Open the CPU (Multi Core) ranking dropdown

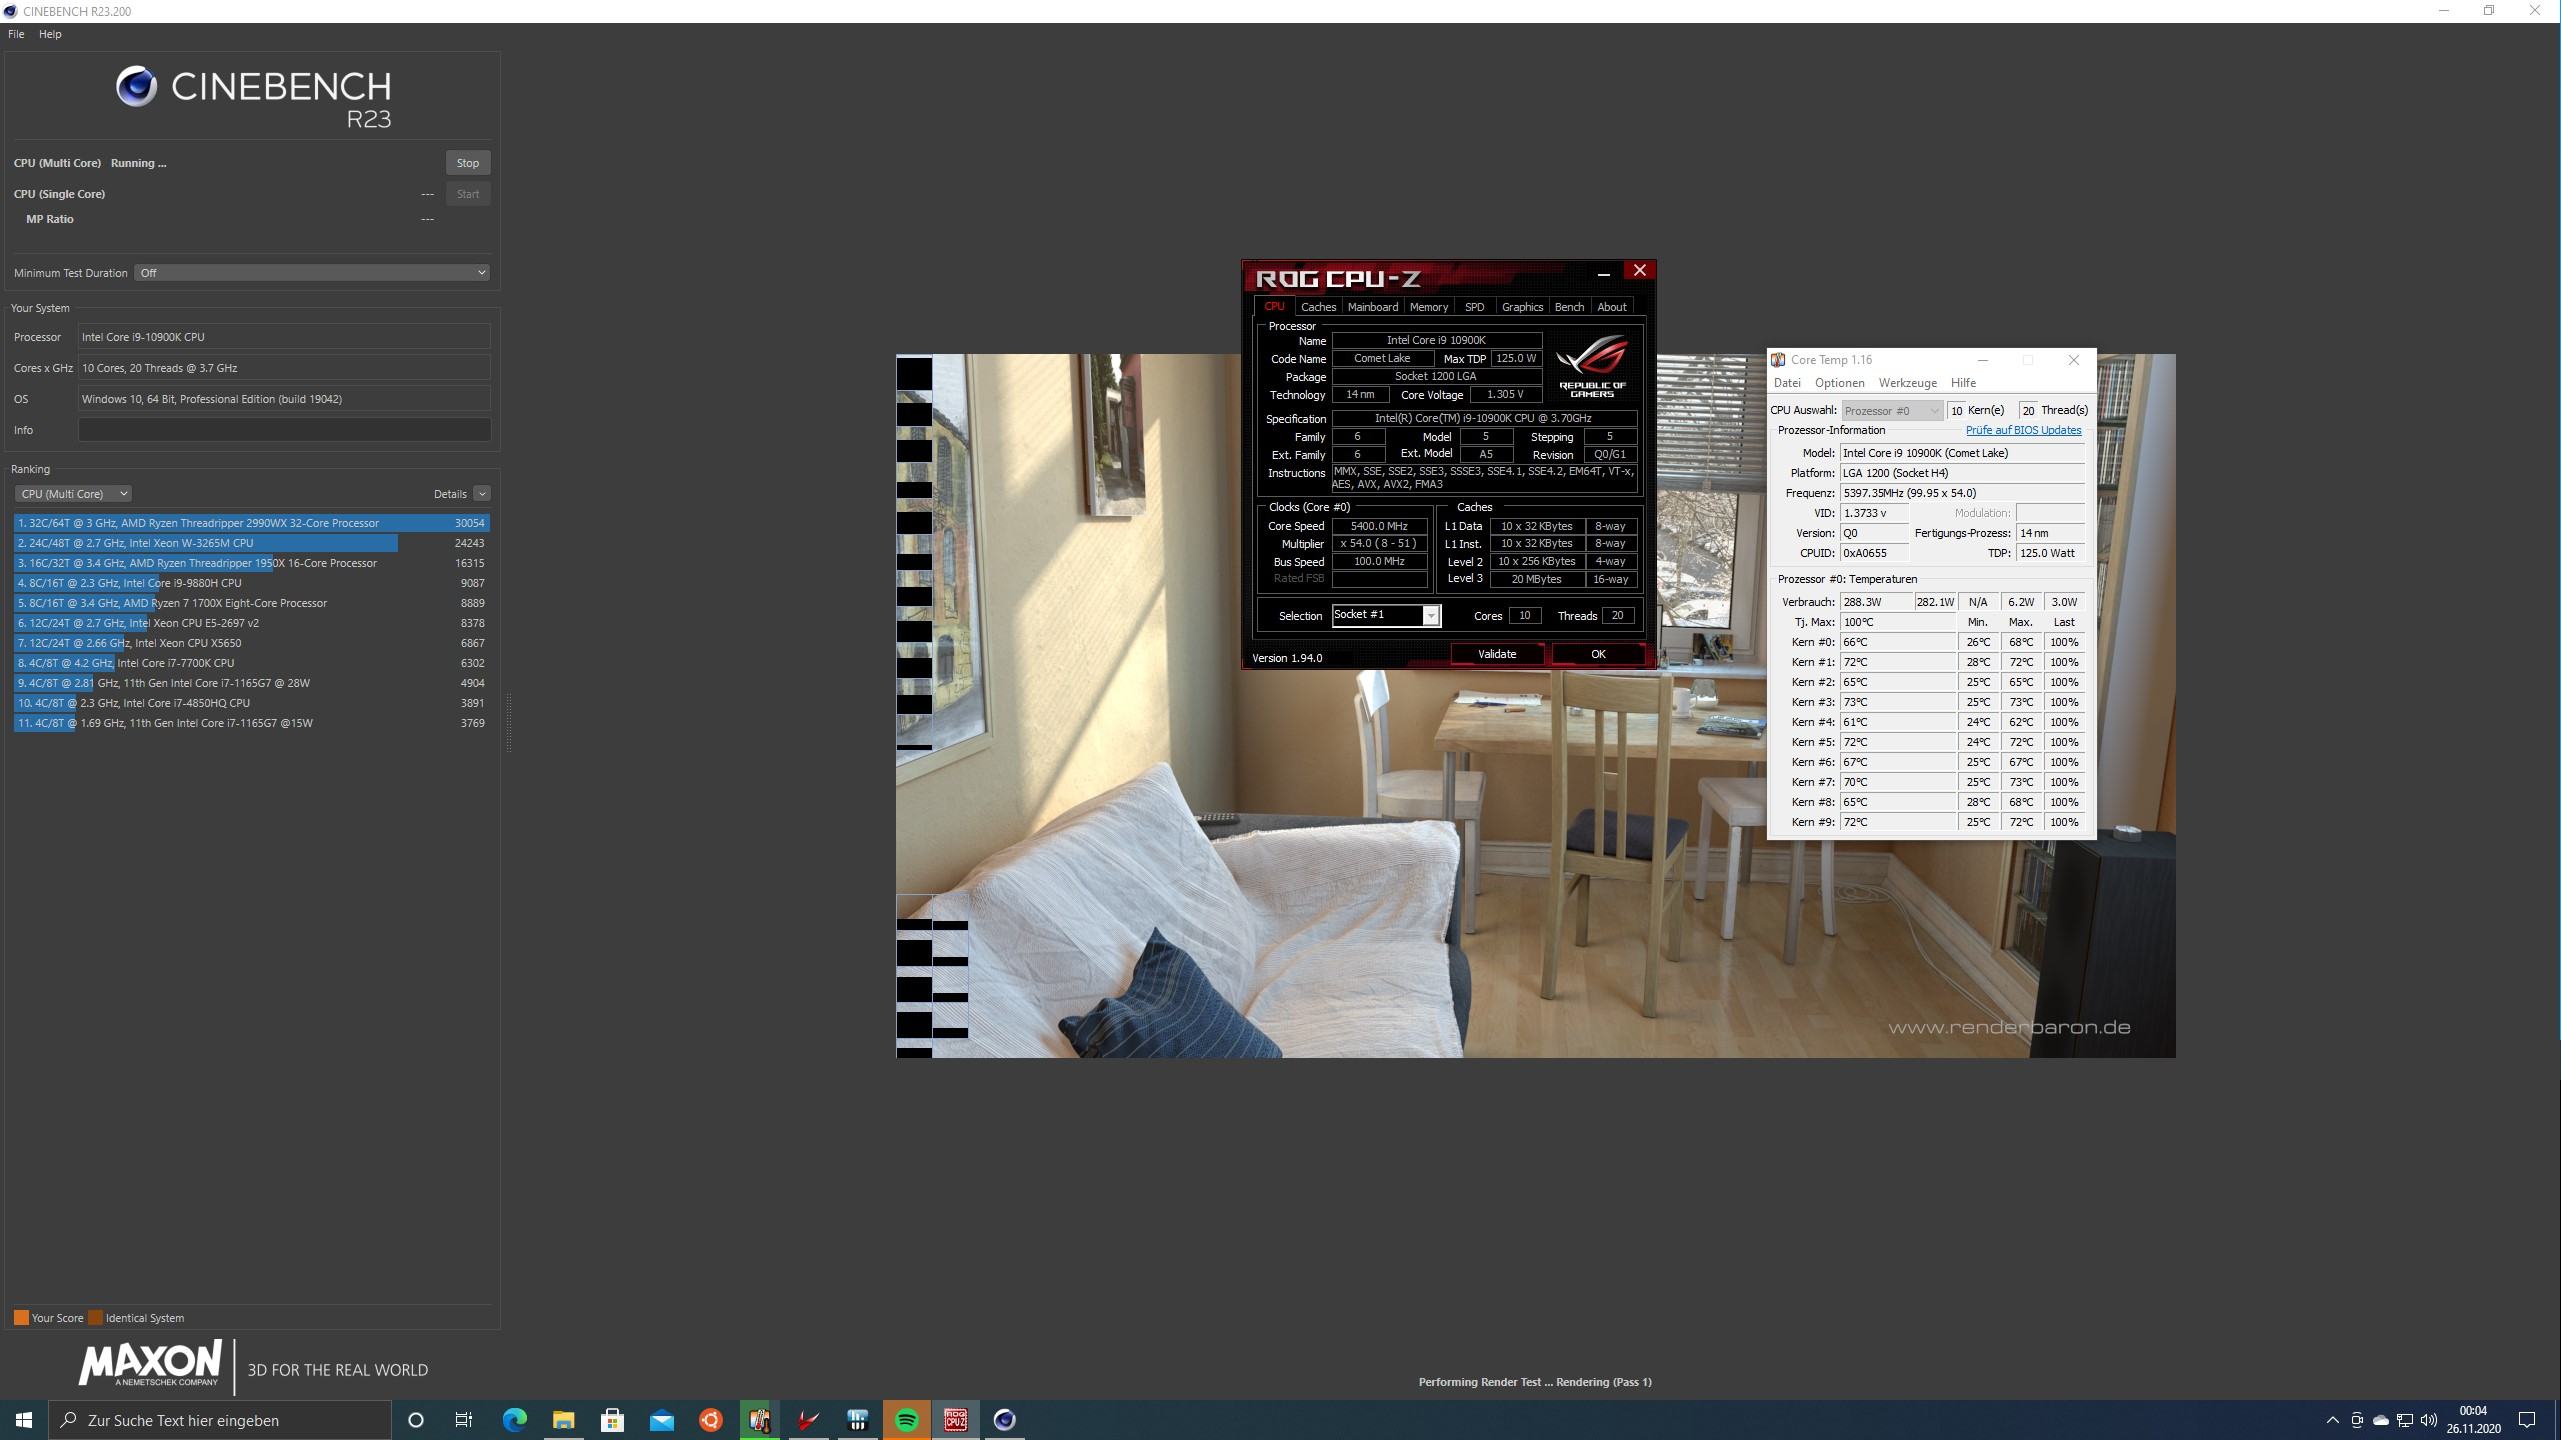pos(73,494)
